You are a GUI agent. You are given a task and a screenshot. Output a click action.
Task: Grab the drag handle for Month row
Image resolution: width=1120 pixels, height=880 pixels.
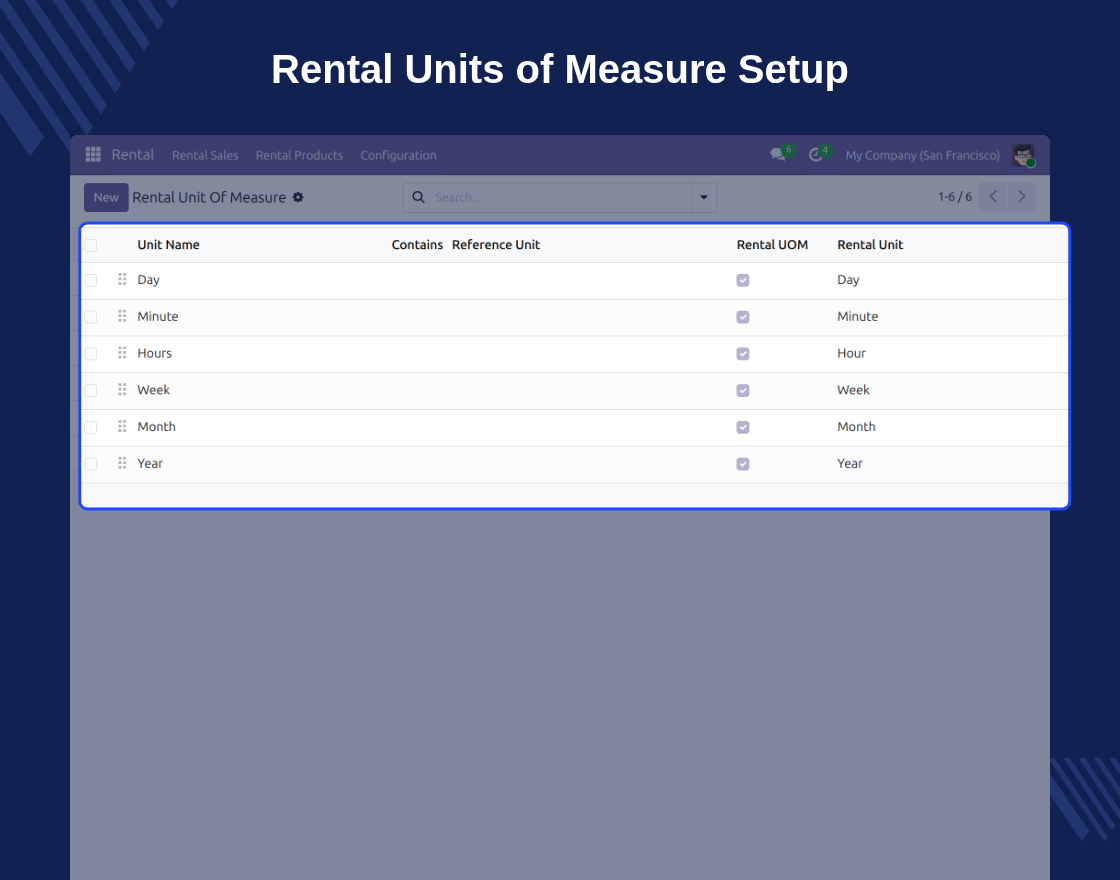[122, 426]
